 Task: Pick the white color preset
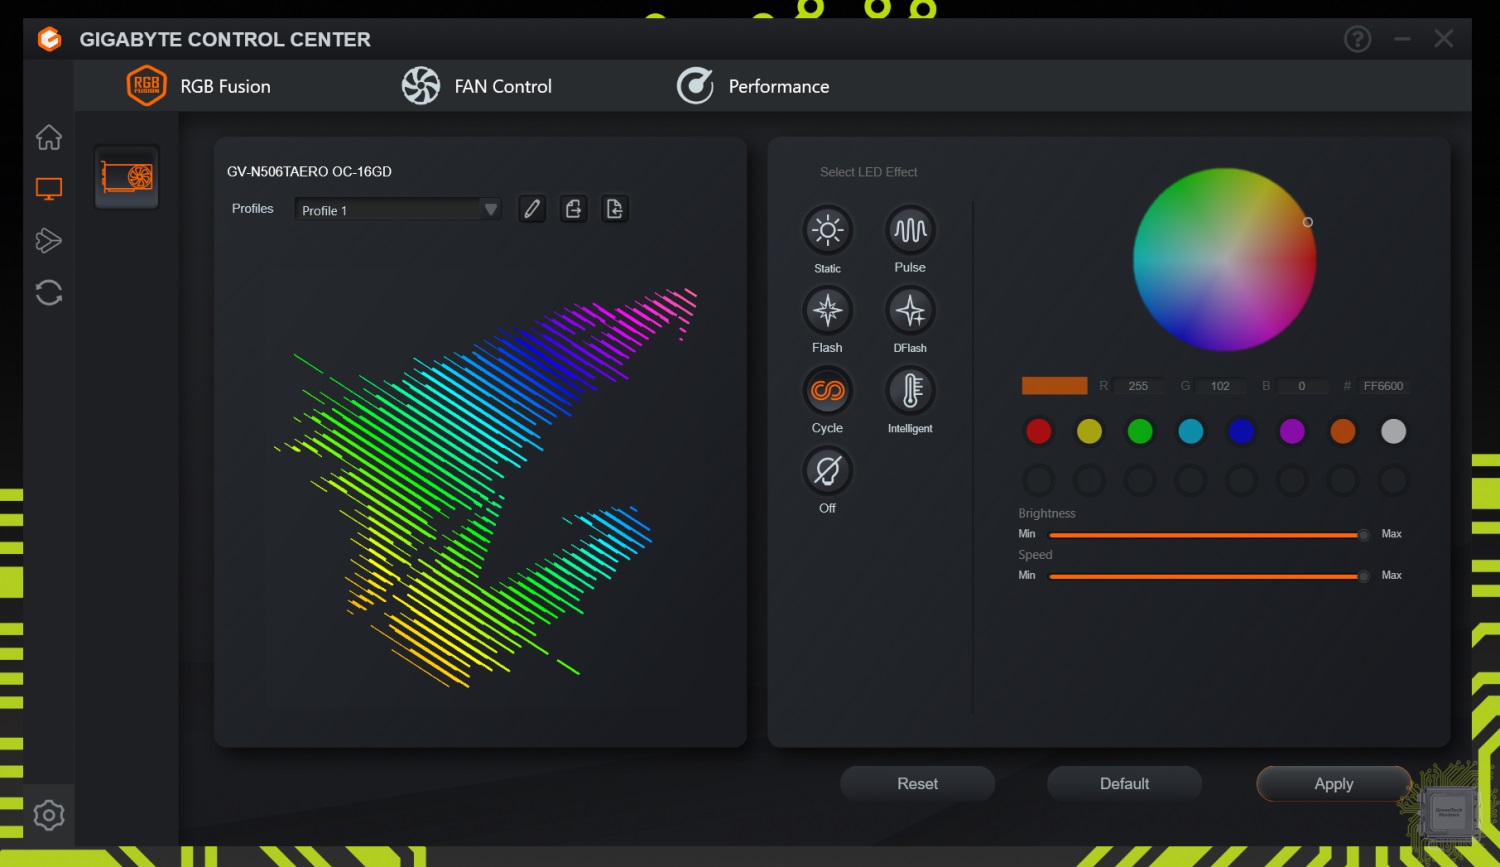(1393, 431)
